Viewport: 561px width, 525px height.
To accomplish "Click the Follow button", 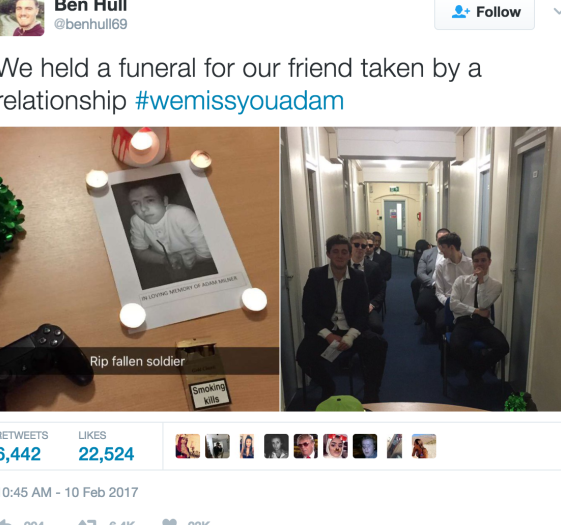I will [x=484, y=13].
